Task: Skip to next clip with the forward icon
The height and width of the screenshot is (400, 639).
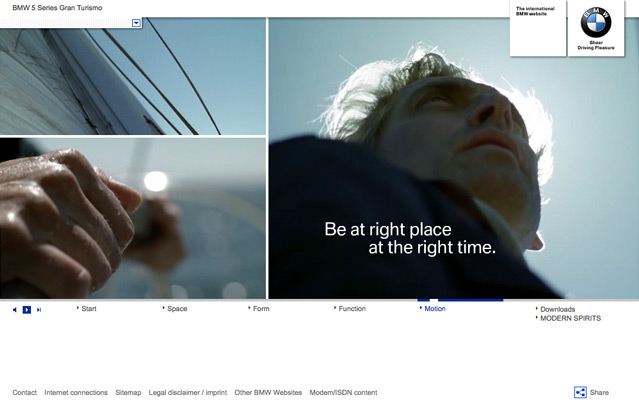Action: click(x=39, y=310)
